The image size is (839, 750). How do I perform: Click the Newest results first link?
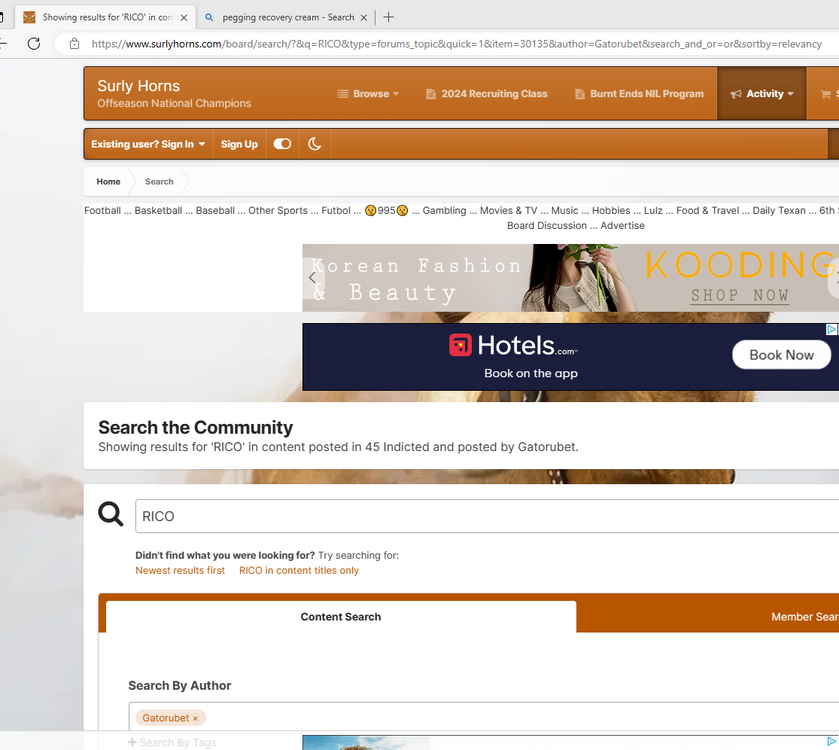pos(180,570)
